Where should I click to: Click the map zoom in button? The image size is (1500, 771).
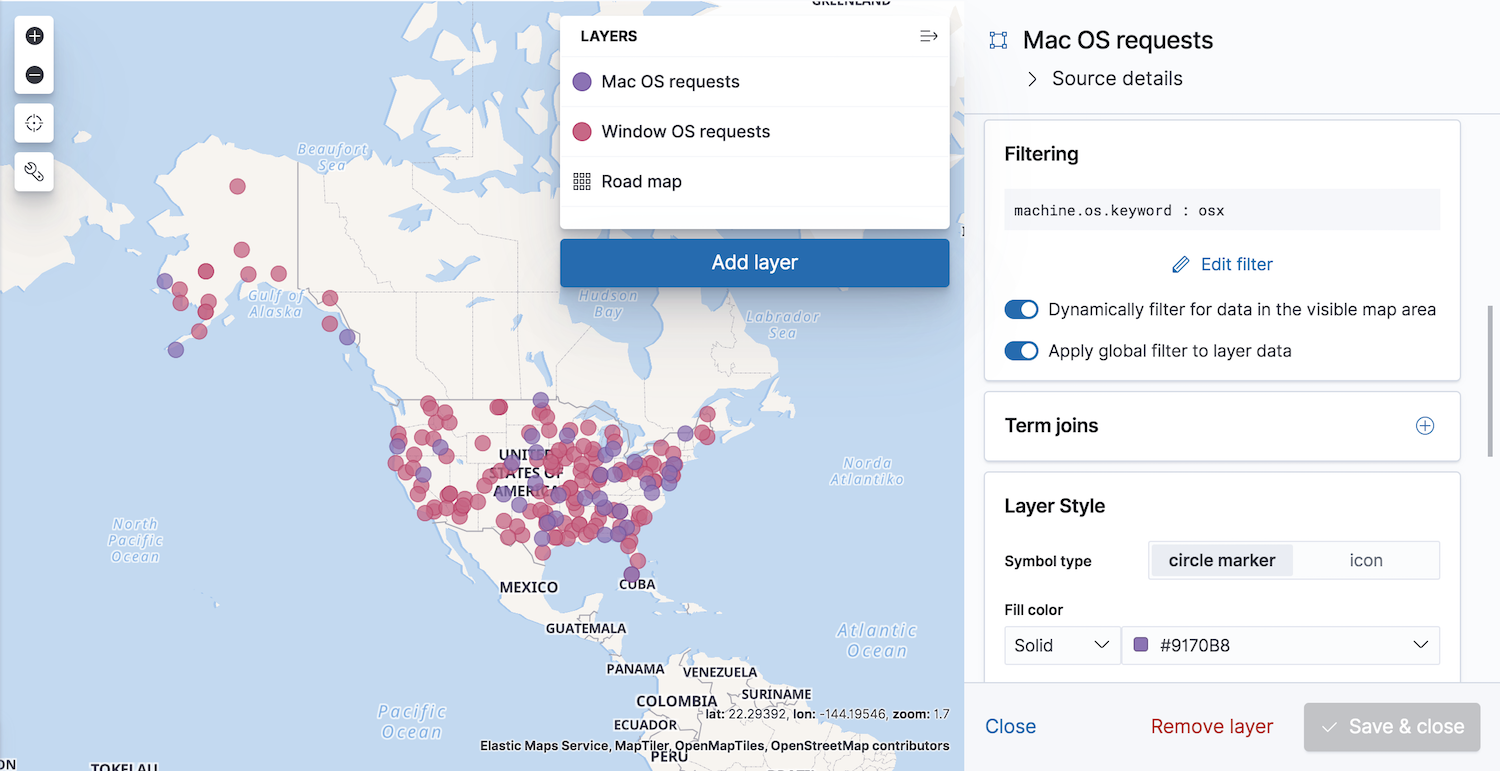[34, 36]
